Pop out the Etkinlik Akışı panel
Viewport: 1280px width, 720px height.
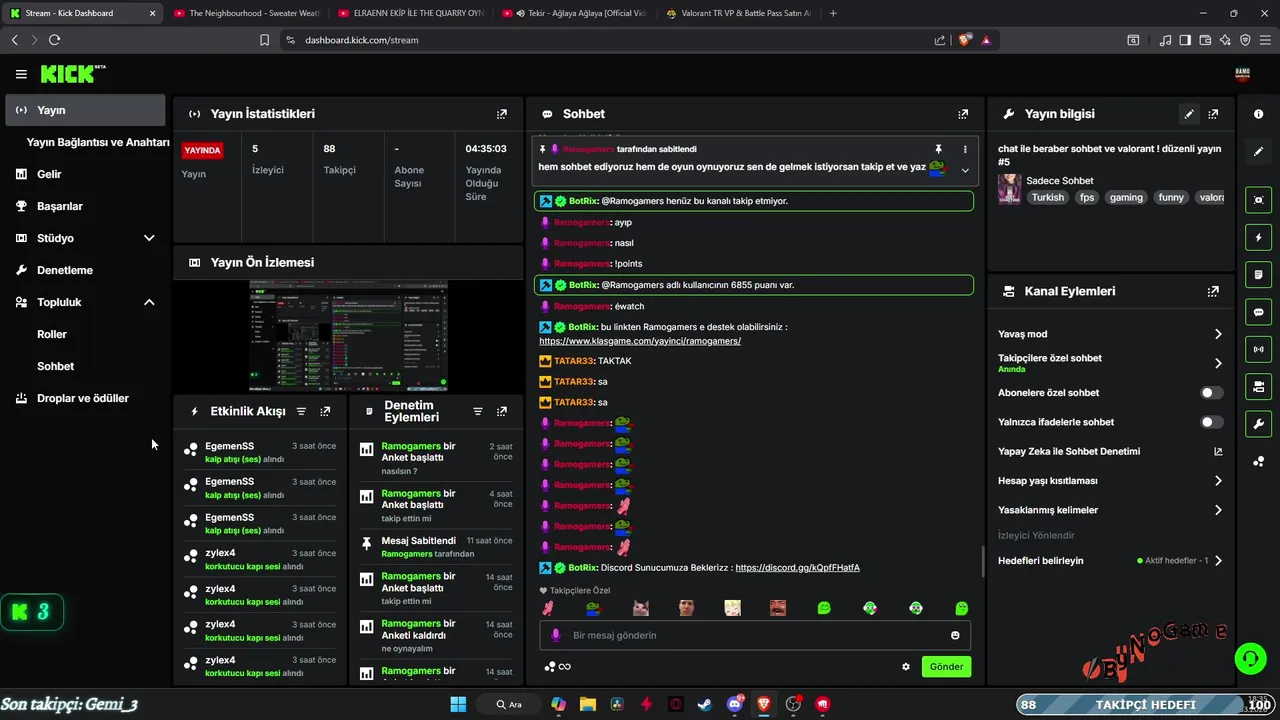325,411
